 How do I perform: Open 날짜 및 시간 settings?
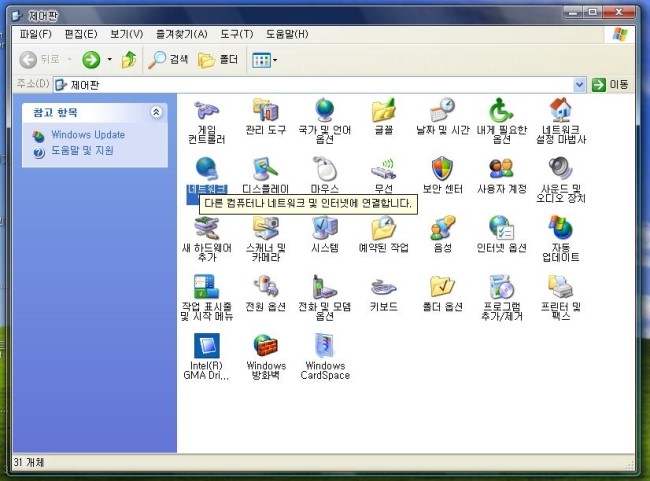[442, 111]
